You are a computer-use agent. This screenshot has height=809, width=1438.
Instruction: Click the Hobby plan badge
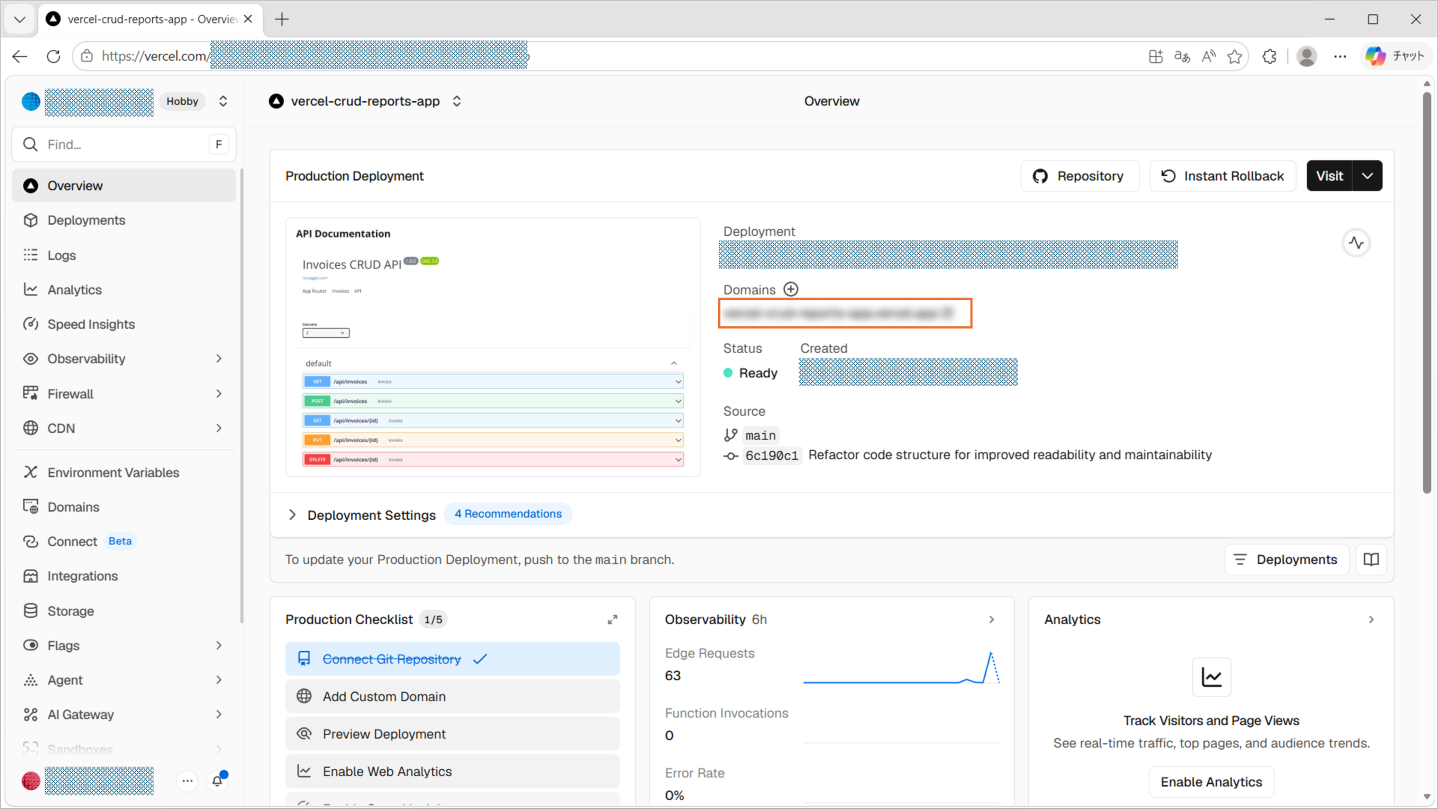pos(182,101)
